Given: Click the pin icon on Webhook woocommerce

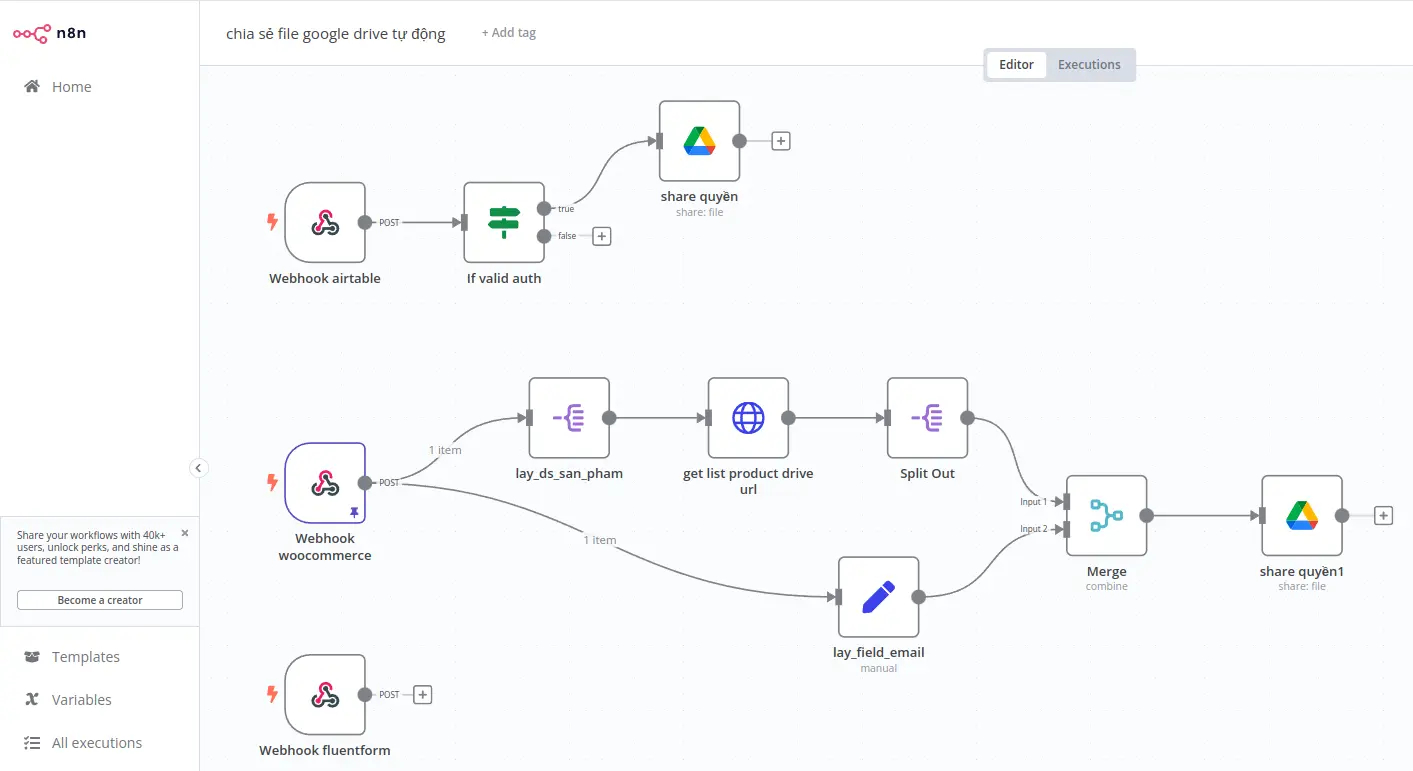Looking at the screenshot, I should tap(353, 511).
